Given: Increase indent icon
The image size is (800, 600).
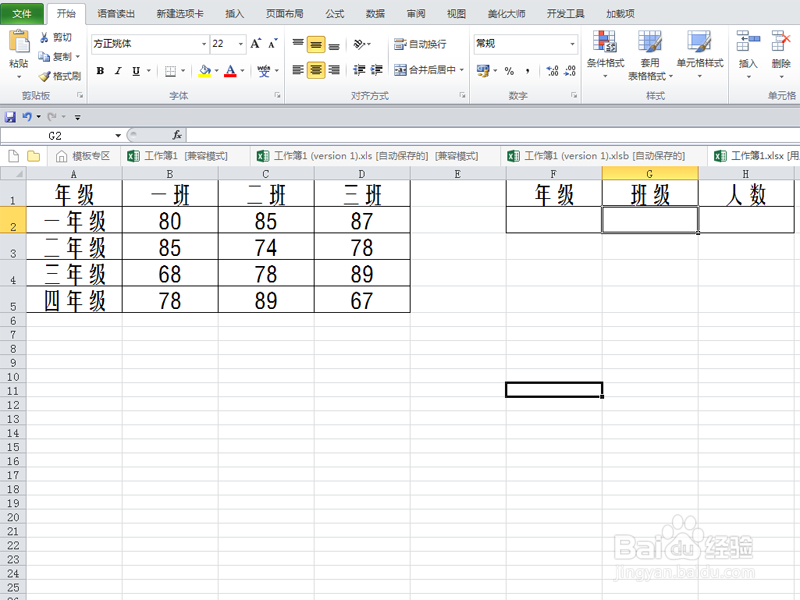Looking at the screenshot, I should click(377, 70).
